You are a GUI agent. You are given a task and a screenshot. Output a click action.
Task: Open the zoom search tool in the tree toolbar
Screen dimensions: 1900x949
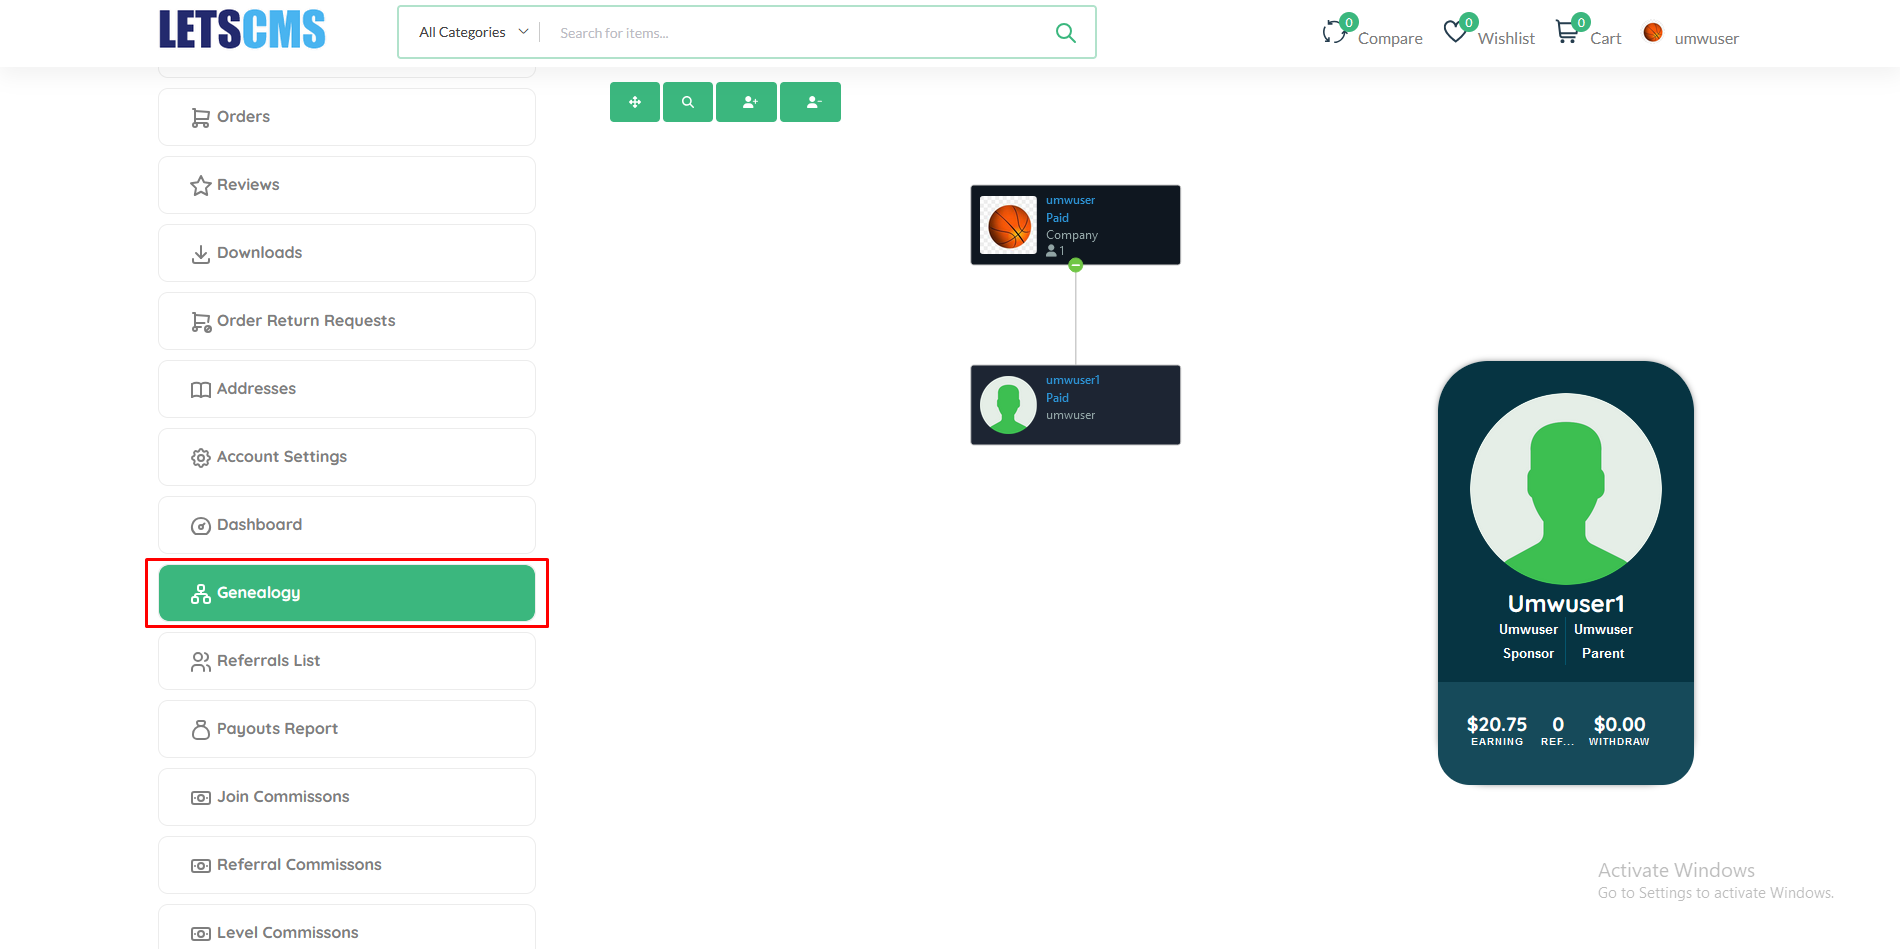[687, 101]
